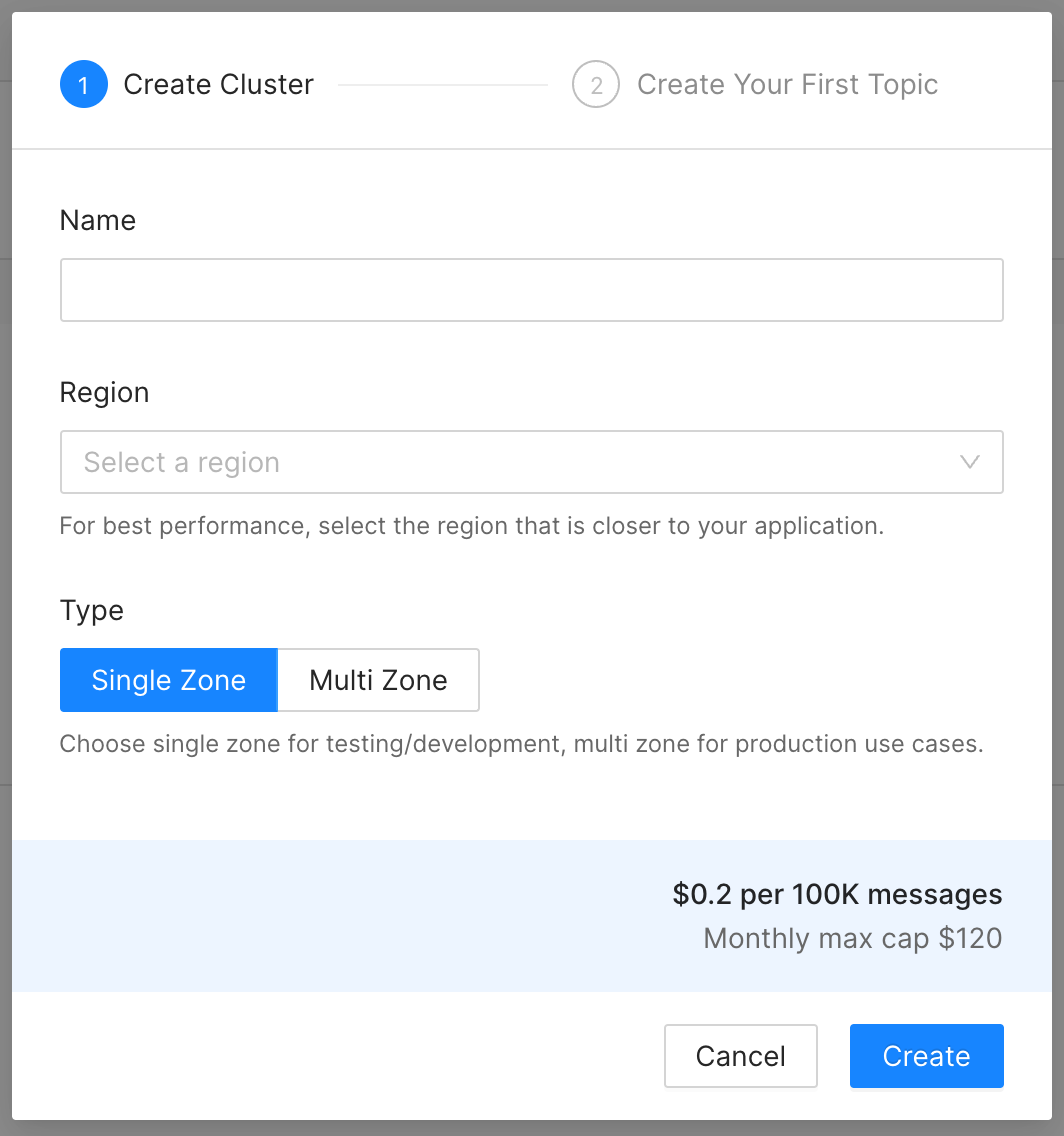This screenshot has height=1136, width=1064.
Task: Click the line connecting the two steps
Action: click(443, 85)
